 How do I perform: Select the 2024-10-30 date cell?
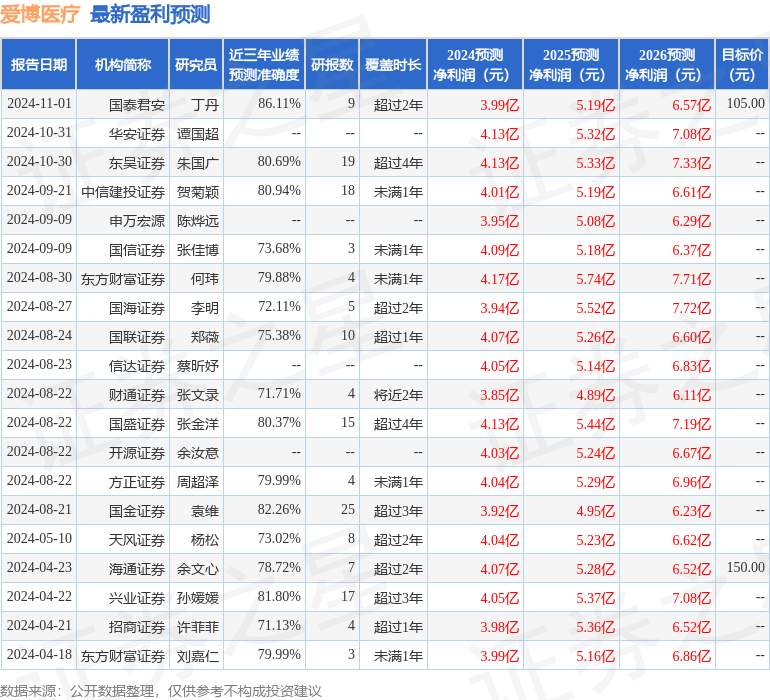pyautogui.click(x=39, y=162)
